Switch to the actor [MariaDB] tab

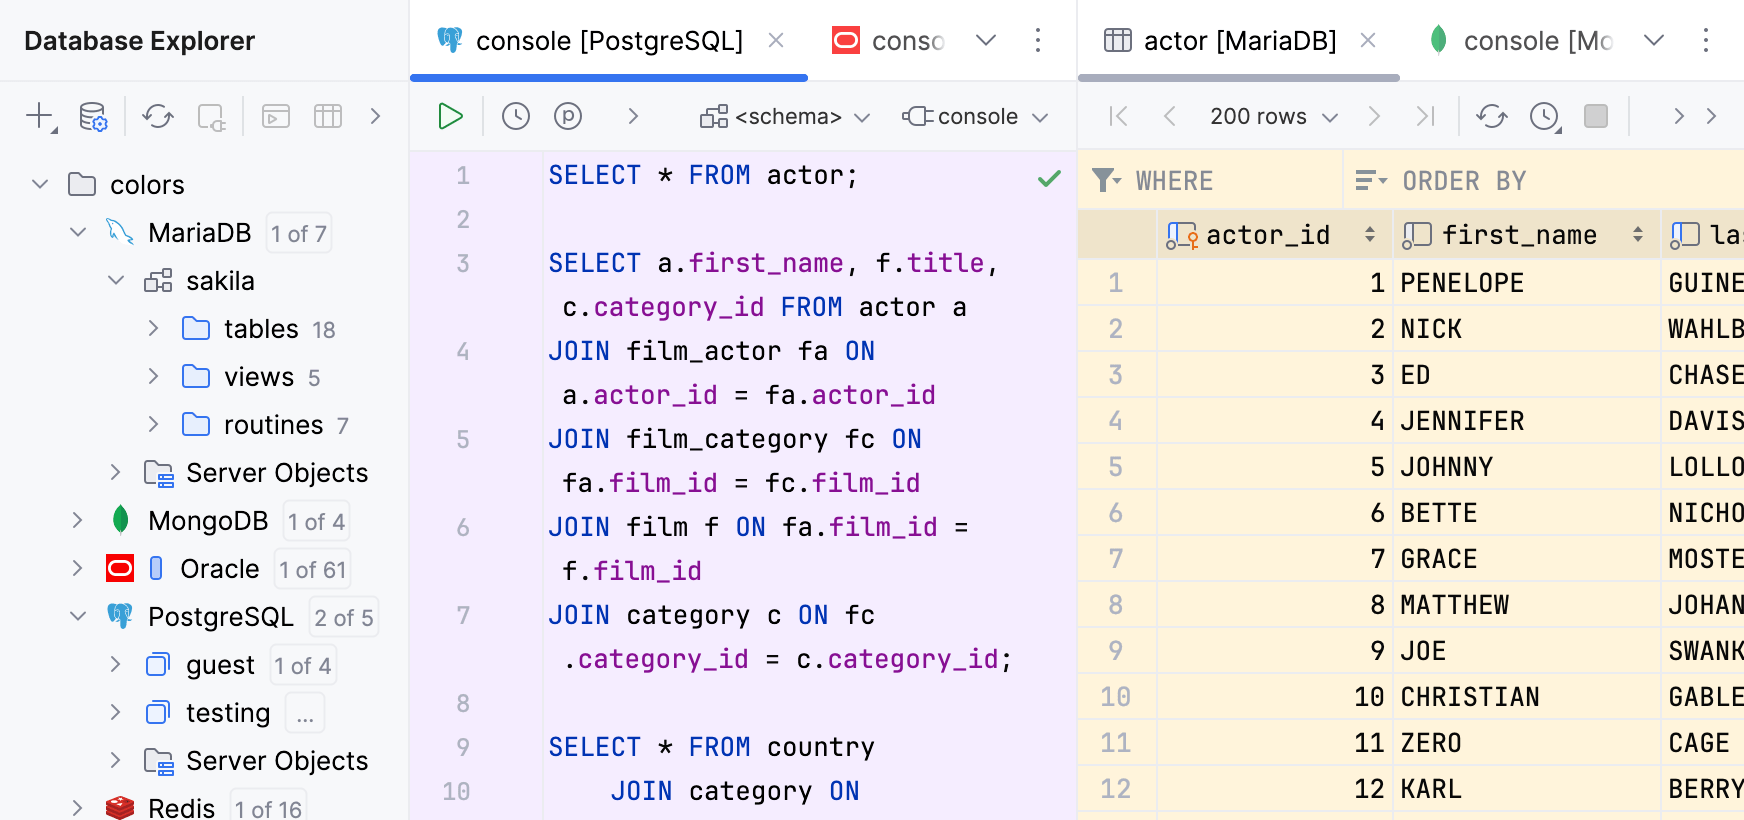(1238, 41)
